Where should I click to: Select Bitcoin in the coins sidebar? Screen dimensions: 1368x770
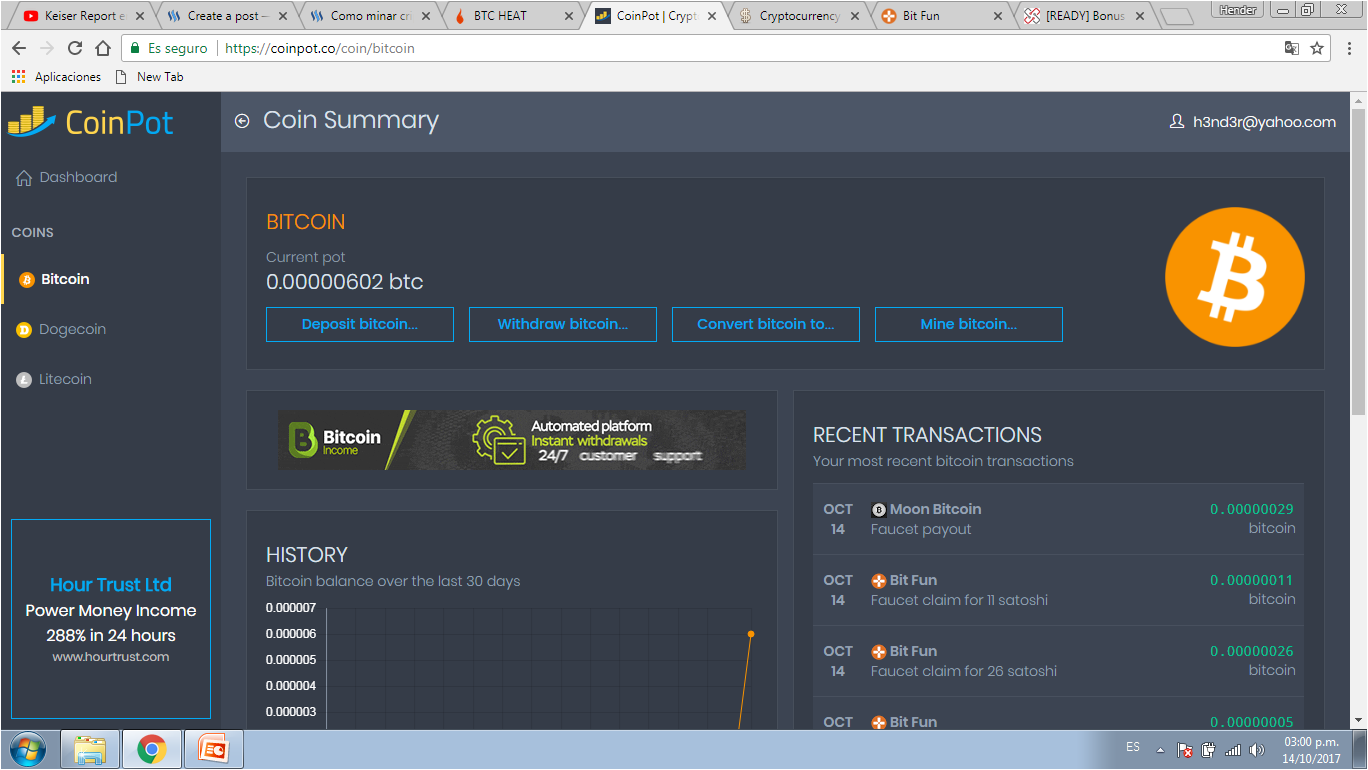(55, 279)
